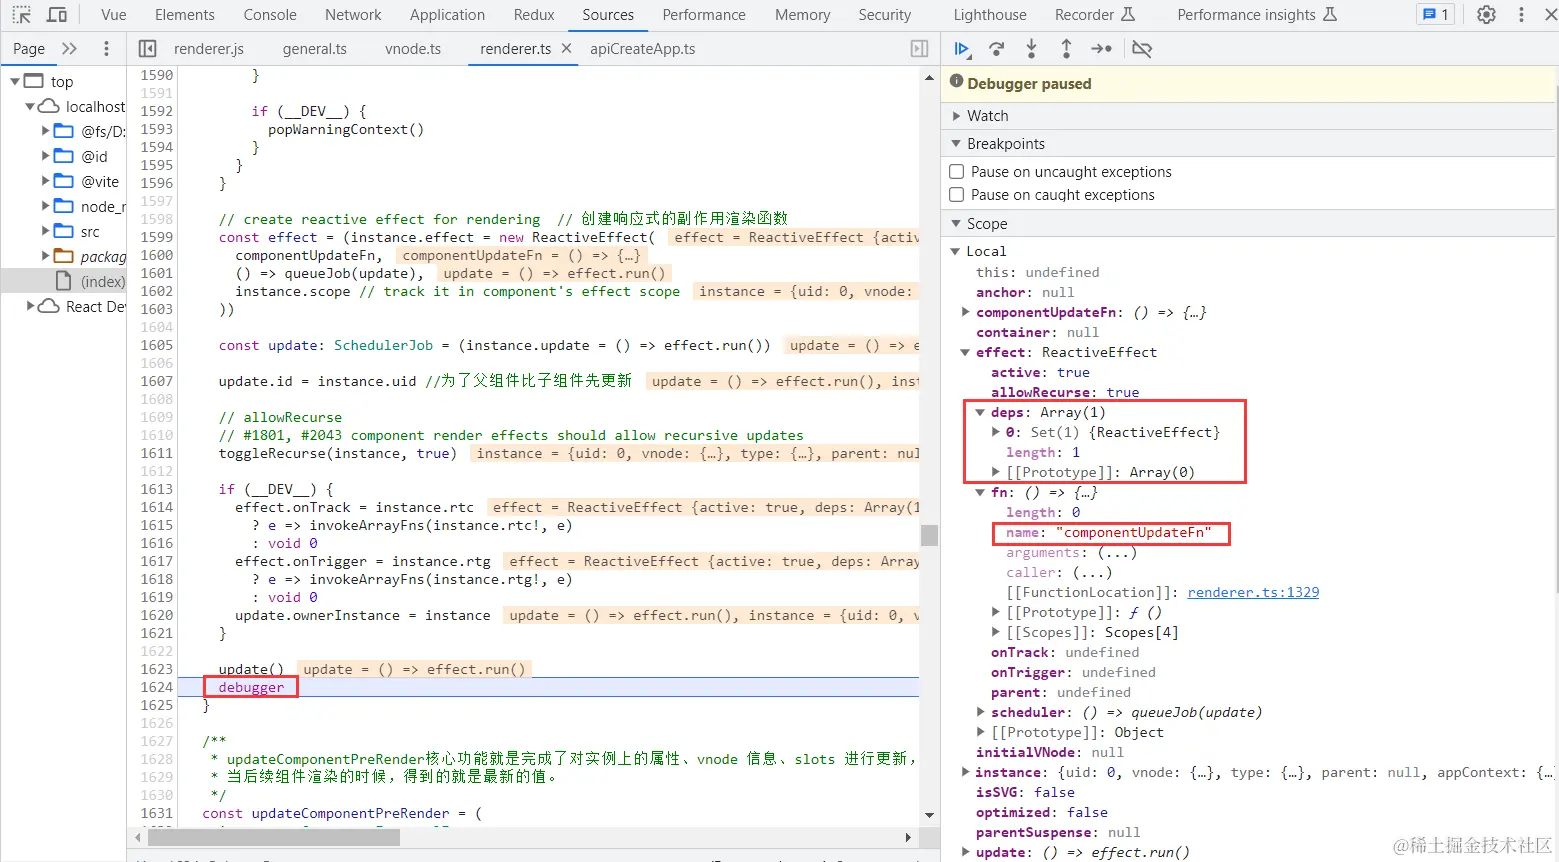Click the @vite folder icon
Image resolution: width=1559 pixels, height=862 pixels.
tap(64, 181)
